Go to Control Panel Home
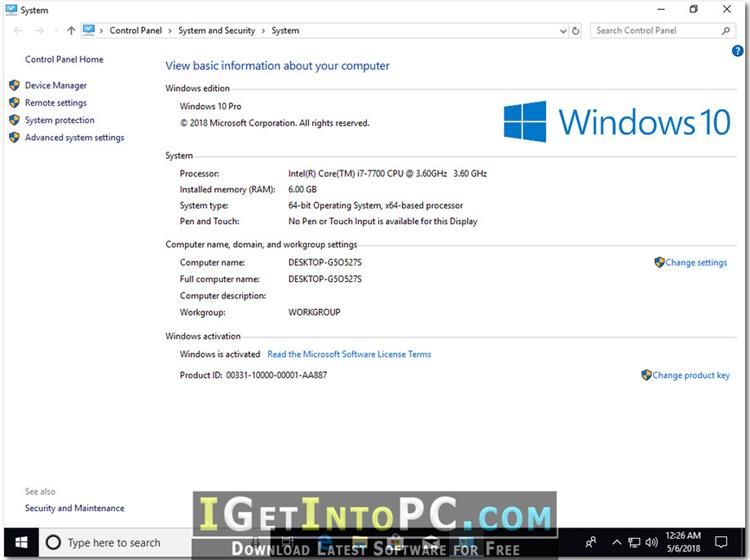This screenshot has height=560, width=750. pyautogui.click(x=64, y=59)
